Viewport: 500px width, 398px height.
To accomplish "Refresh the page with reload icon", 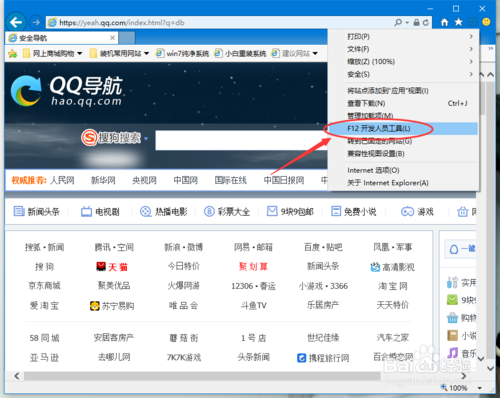I will click(426, 22).
